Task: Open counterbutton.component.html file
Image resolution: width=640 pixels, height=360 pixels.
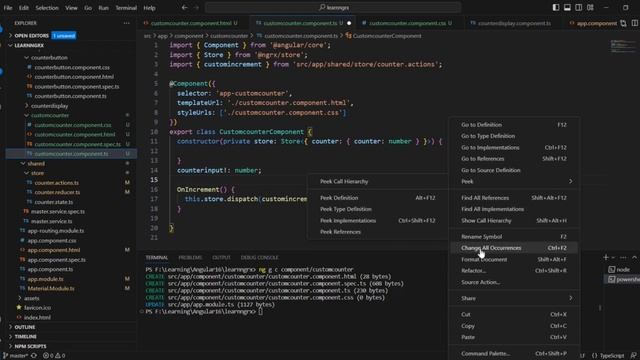Action: tap(74, 77)
